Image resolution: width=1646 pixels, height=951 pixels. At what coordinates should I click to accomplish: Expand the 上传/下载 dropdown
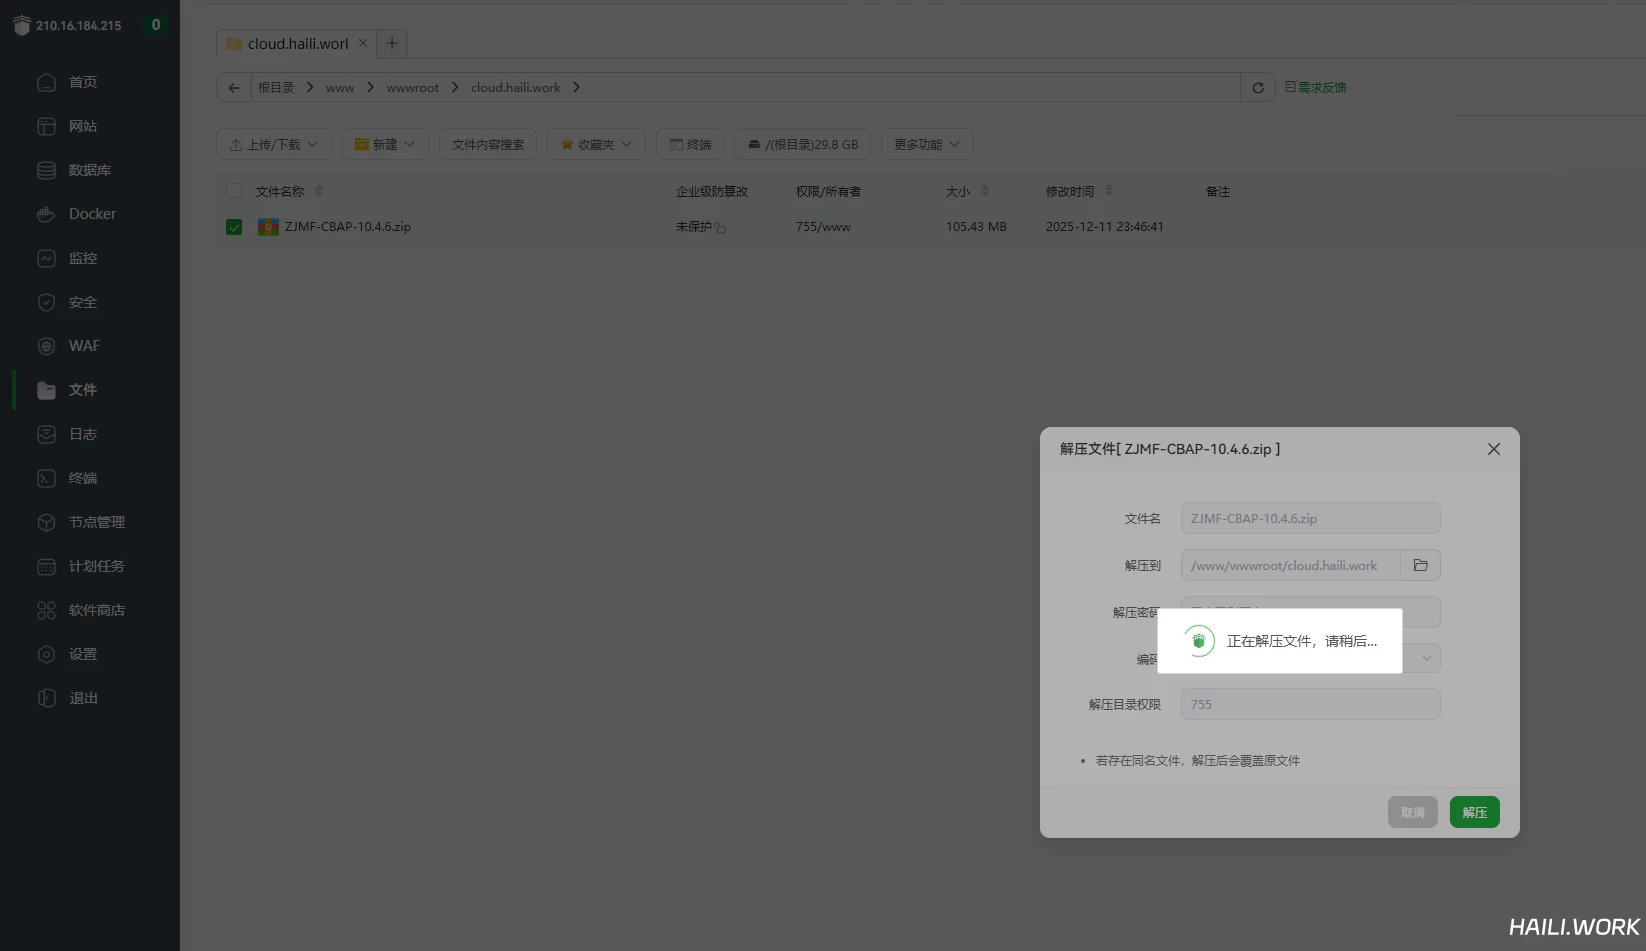coord(274,144)
